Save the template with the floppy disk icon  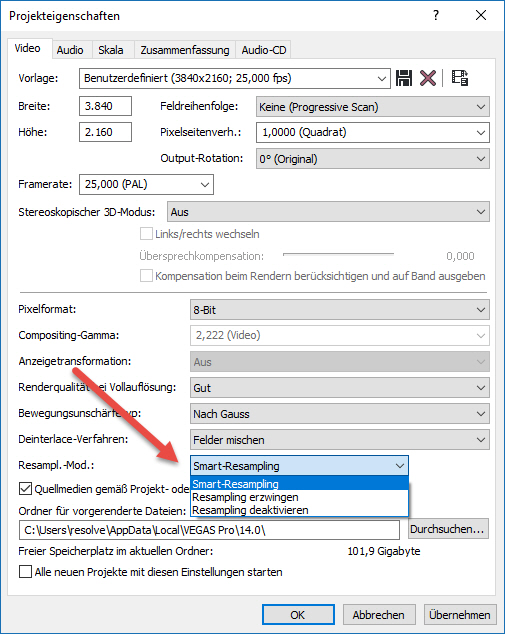tap(404, 78)
